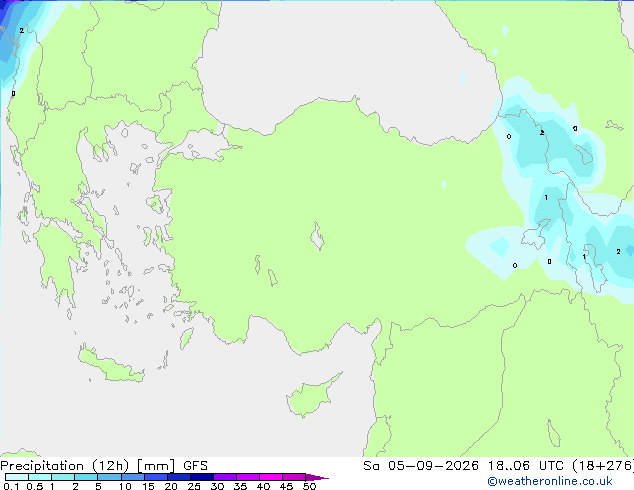This screenshot has width=634, height=490.
Task: Click the 30–35 mm purple legend swatch
Action: (225, 477)
